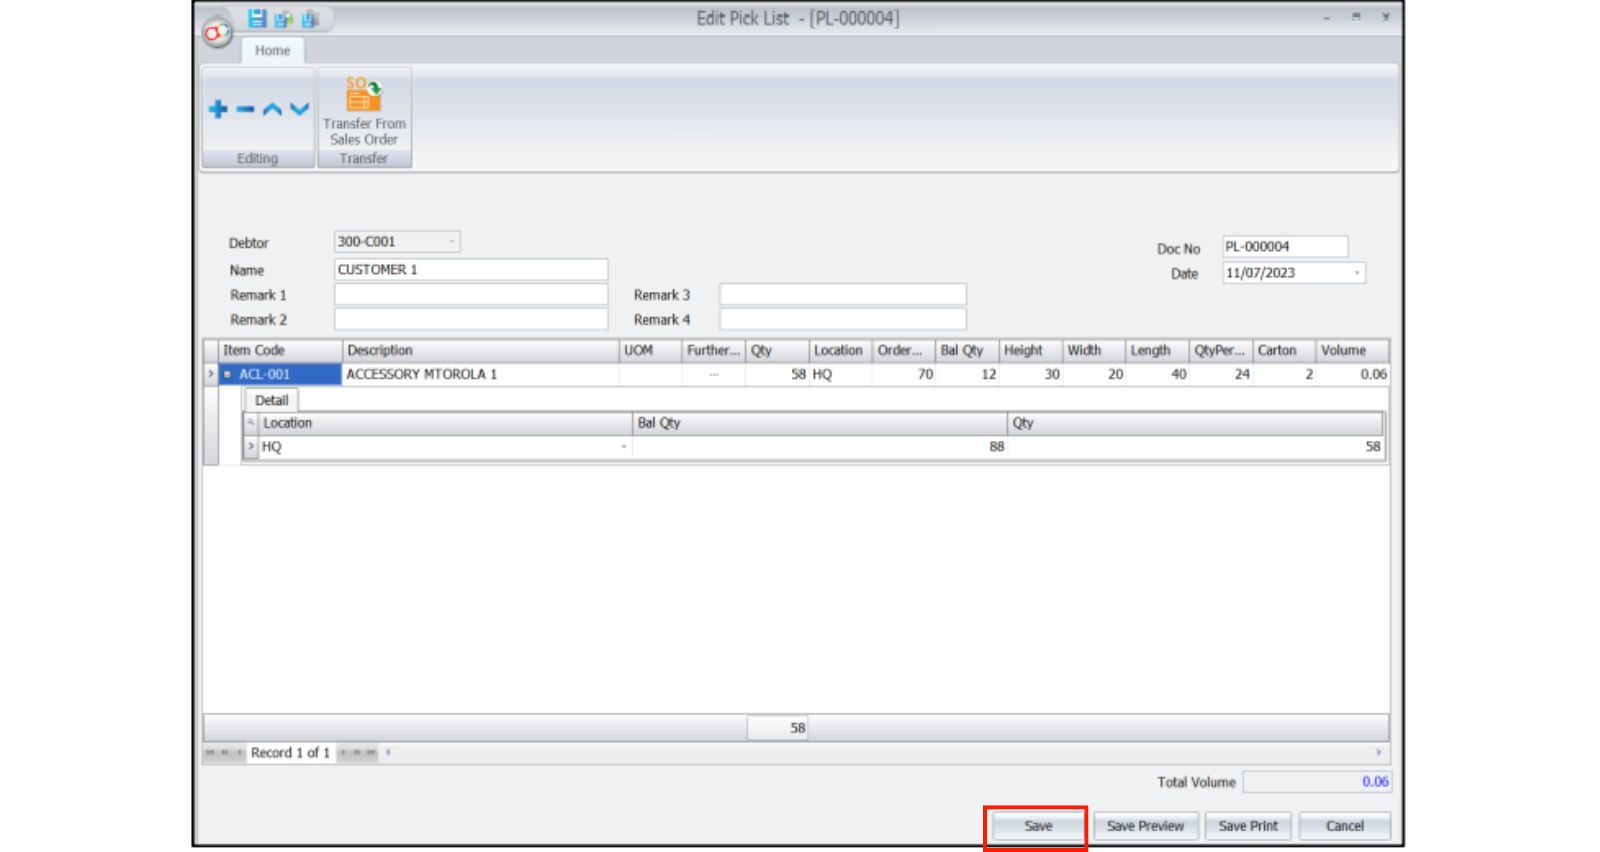The image size is (1600, 852).
Task: Click the blue plus add-row icon
Action: (x=218, y=109)
